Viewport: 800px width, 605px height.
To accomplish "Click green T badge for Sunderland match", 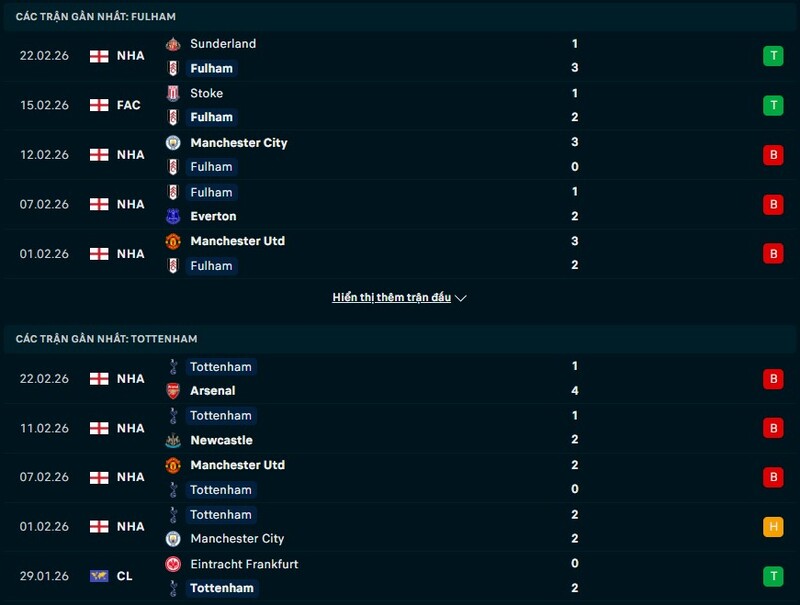I will click(772, 56).
